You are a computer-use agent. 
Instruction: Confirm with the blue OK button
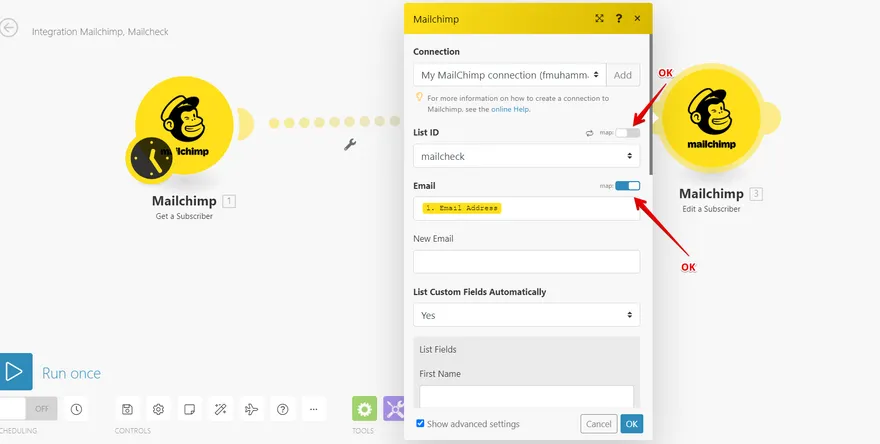pos(632,424)
